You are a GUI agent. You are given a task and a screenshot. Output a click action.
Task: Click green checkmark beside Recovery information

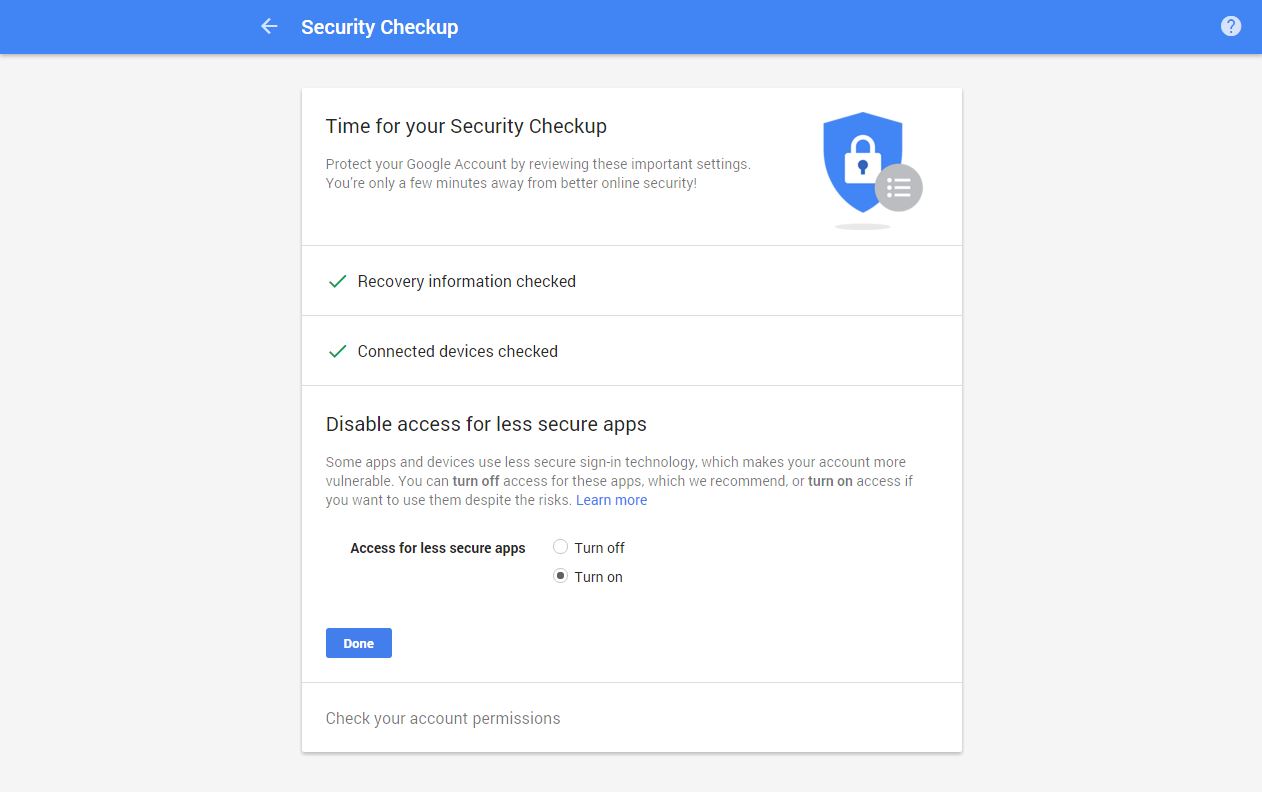pos(338,282)
